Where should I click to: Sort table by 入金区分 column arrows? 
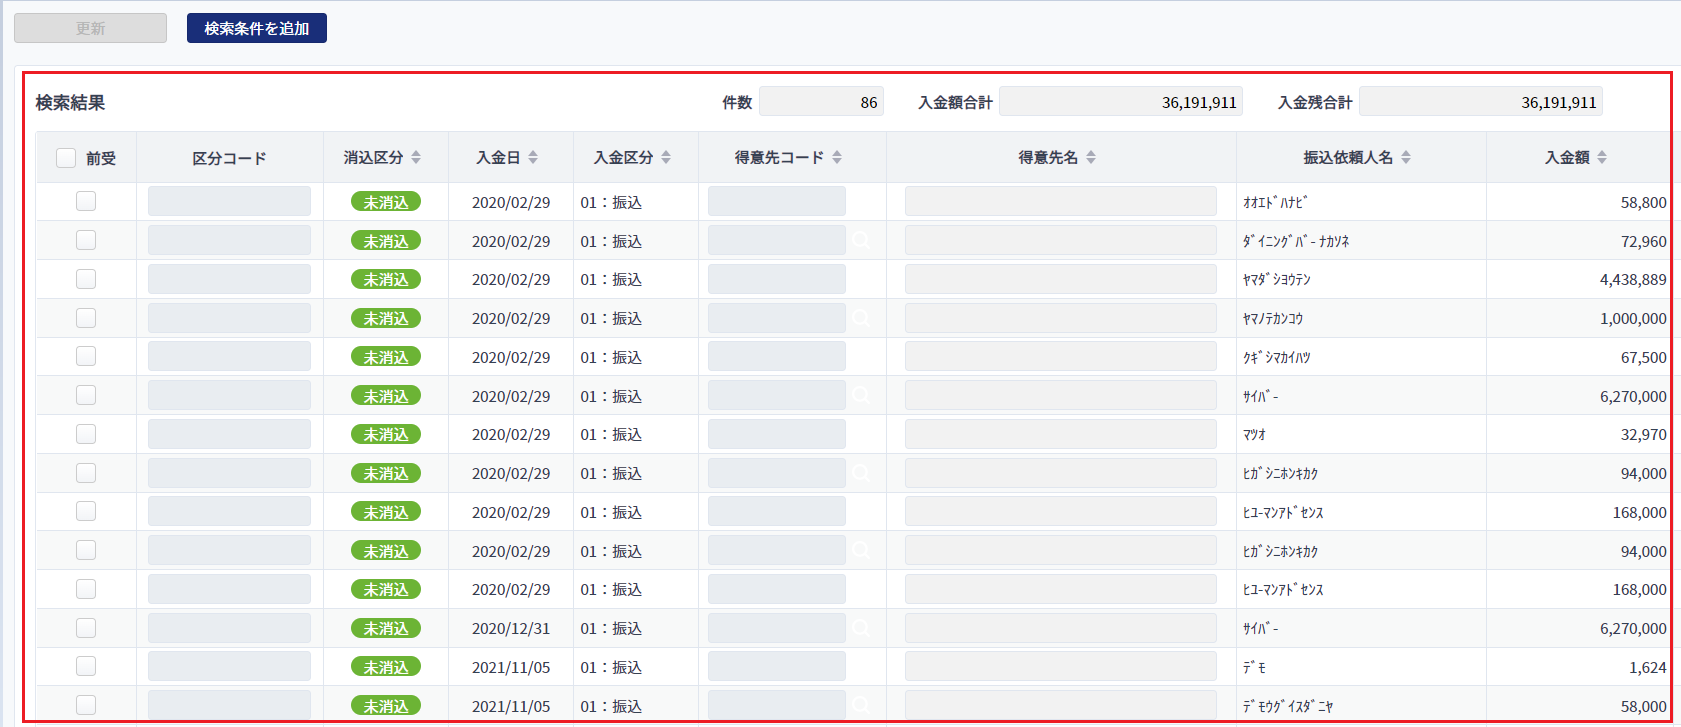pos(666,157)
